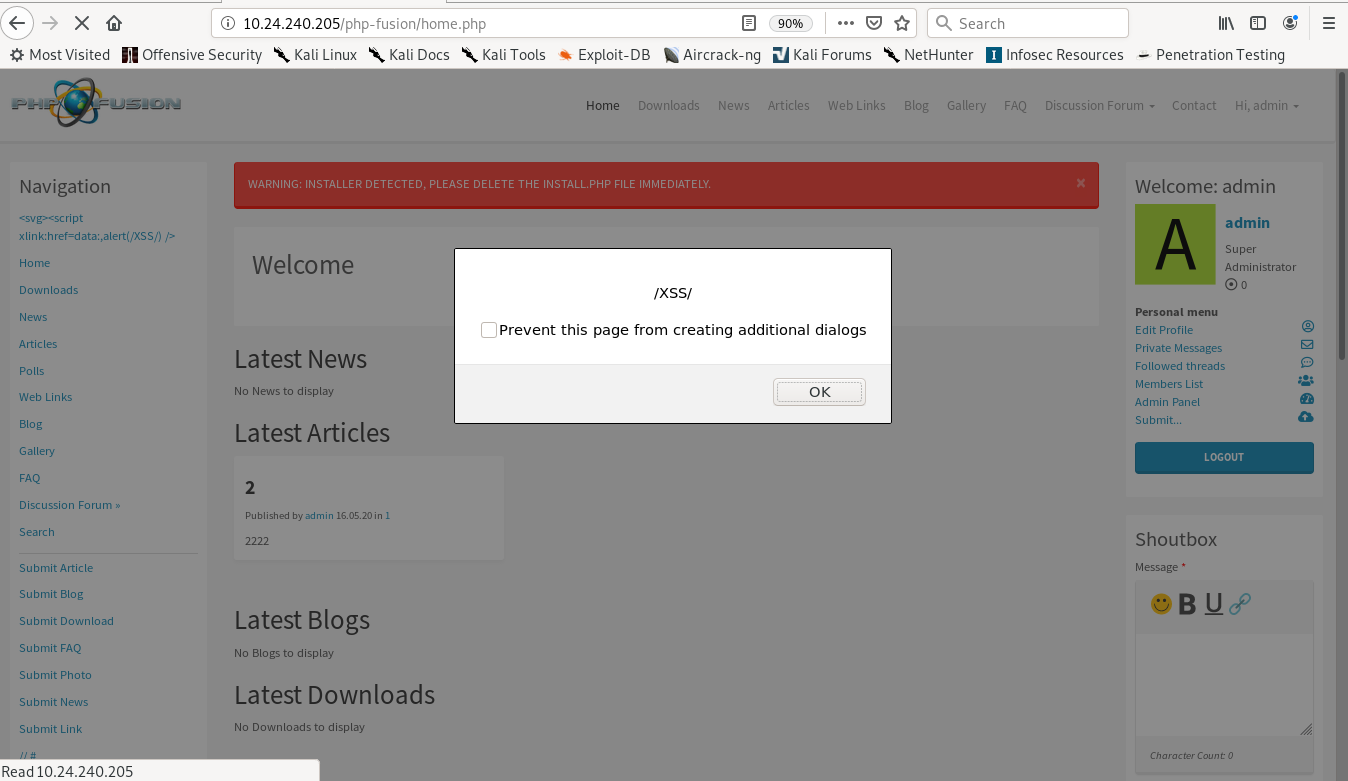Select Web Links in top navigation
This screenshot has width=1348, height=781.
[x=857, y=106]
